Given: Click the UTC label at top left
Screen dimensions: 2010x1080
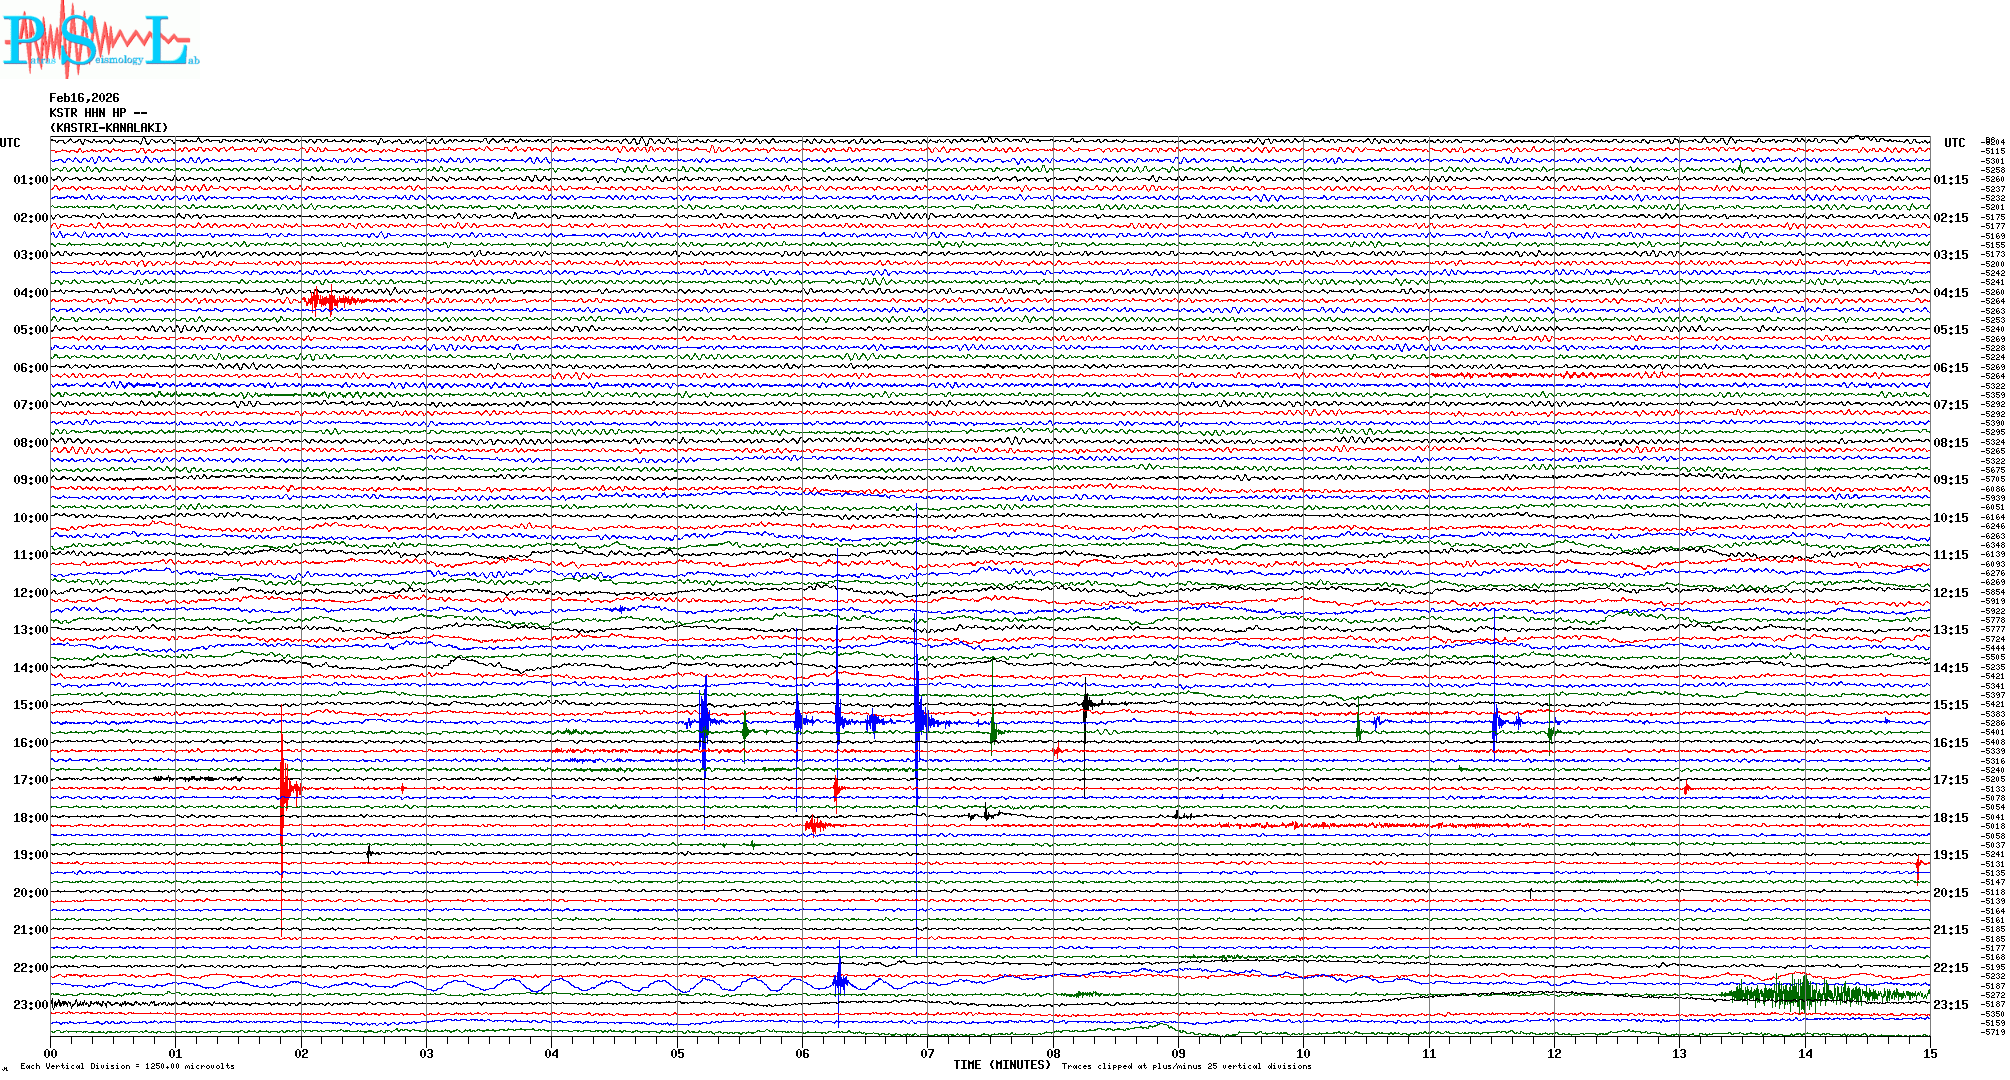Looking at the screenshot, I should pyautogui.click(x=10, y=143).
